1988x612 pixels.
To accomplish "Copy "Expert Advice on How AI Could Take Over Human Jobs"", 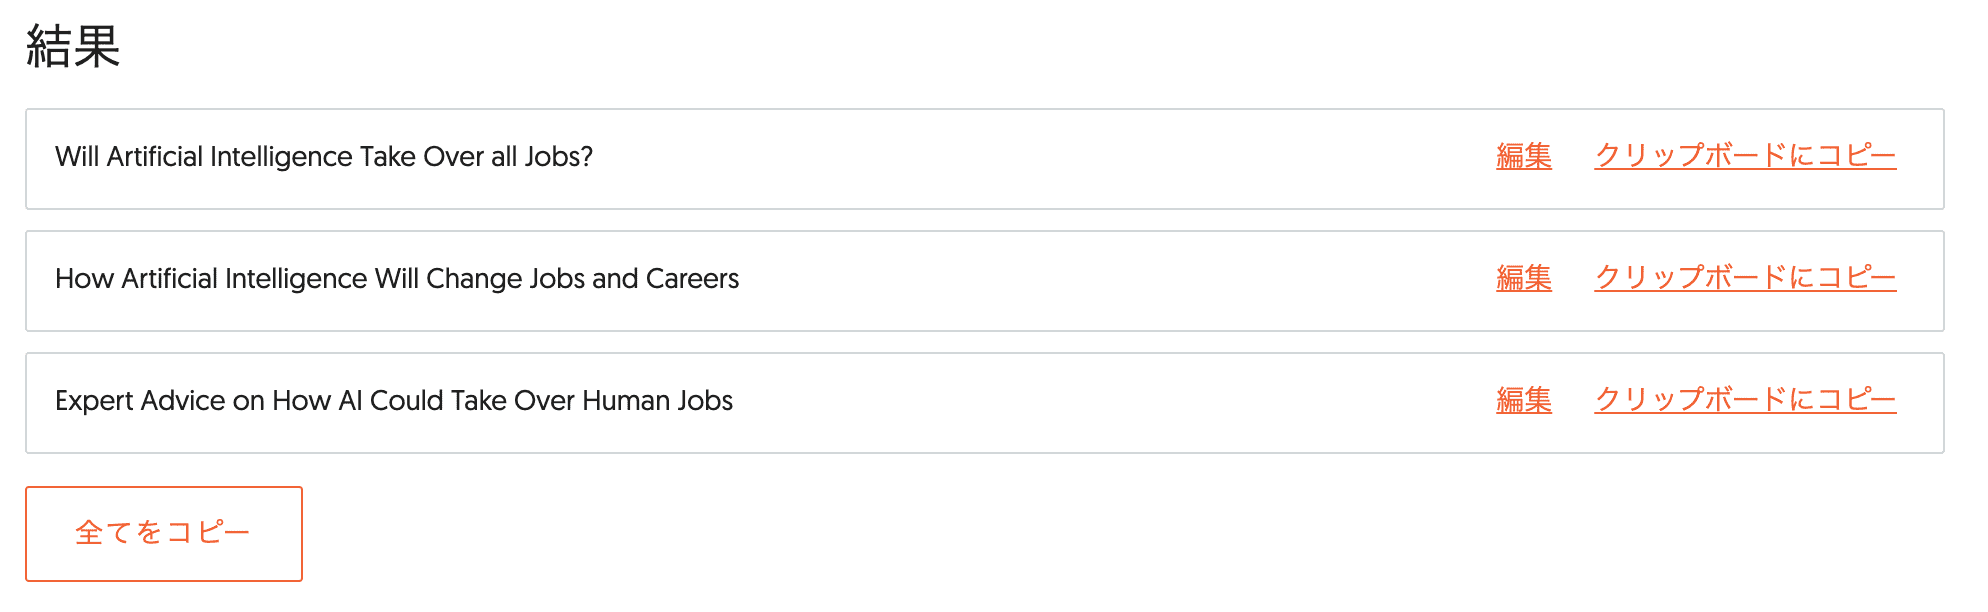I will click(1745, 401).
